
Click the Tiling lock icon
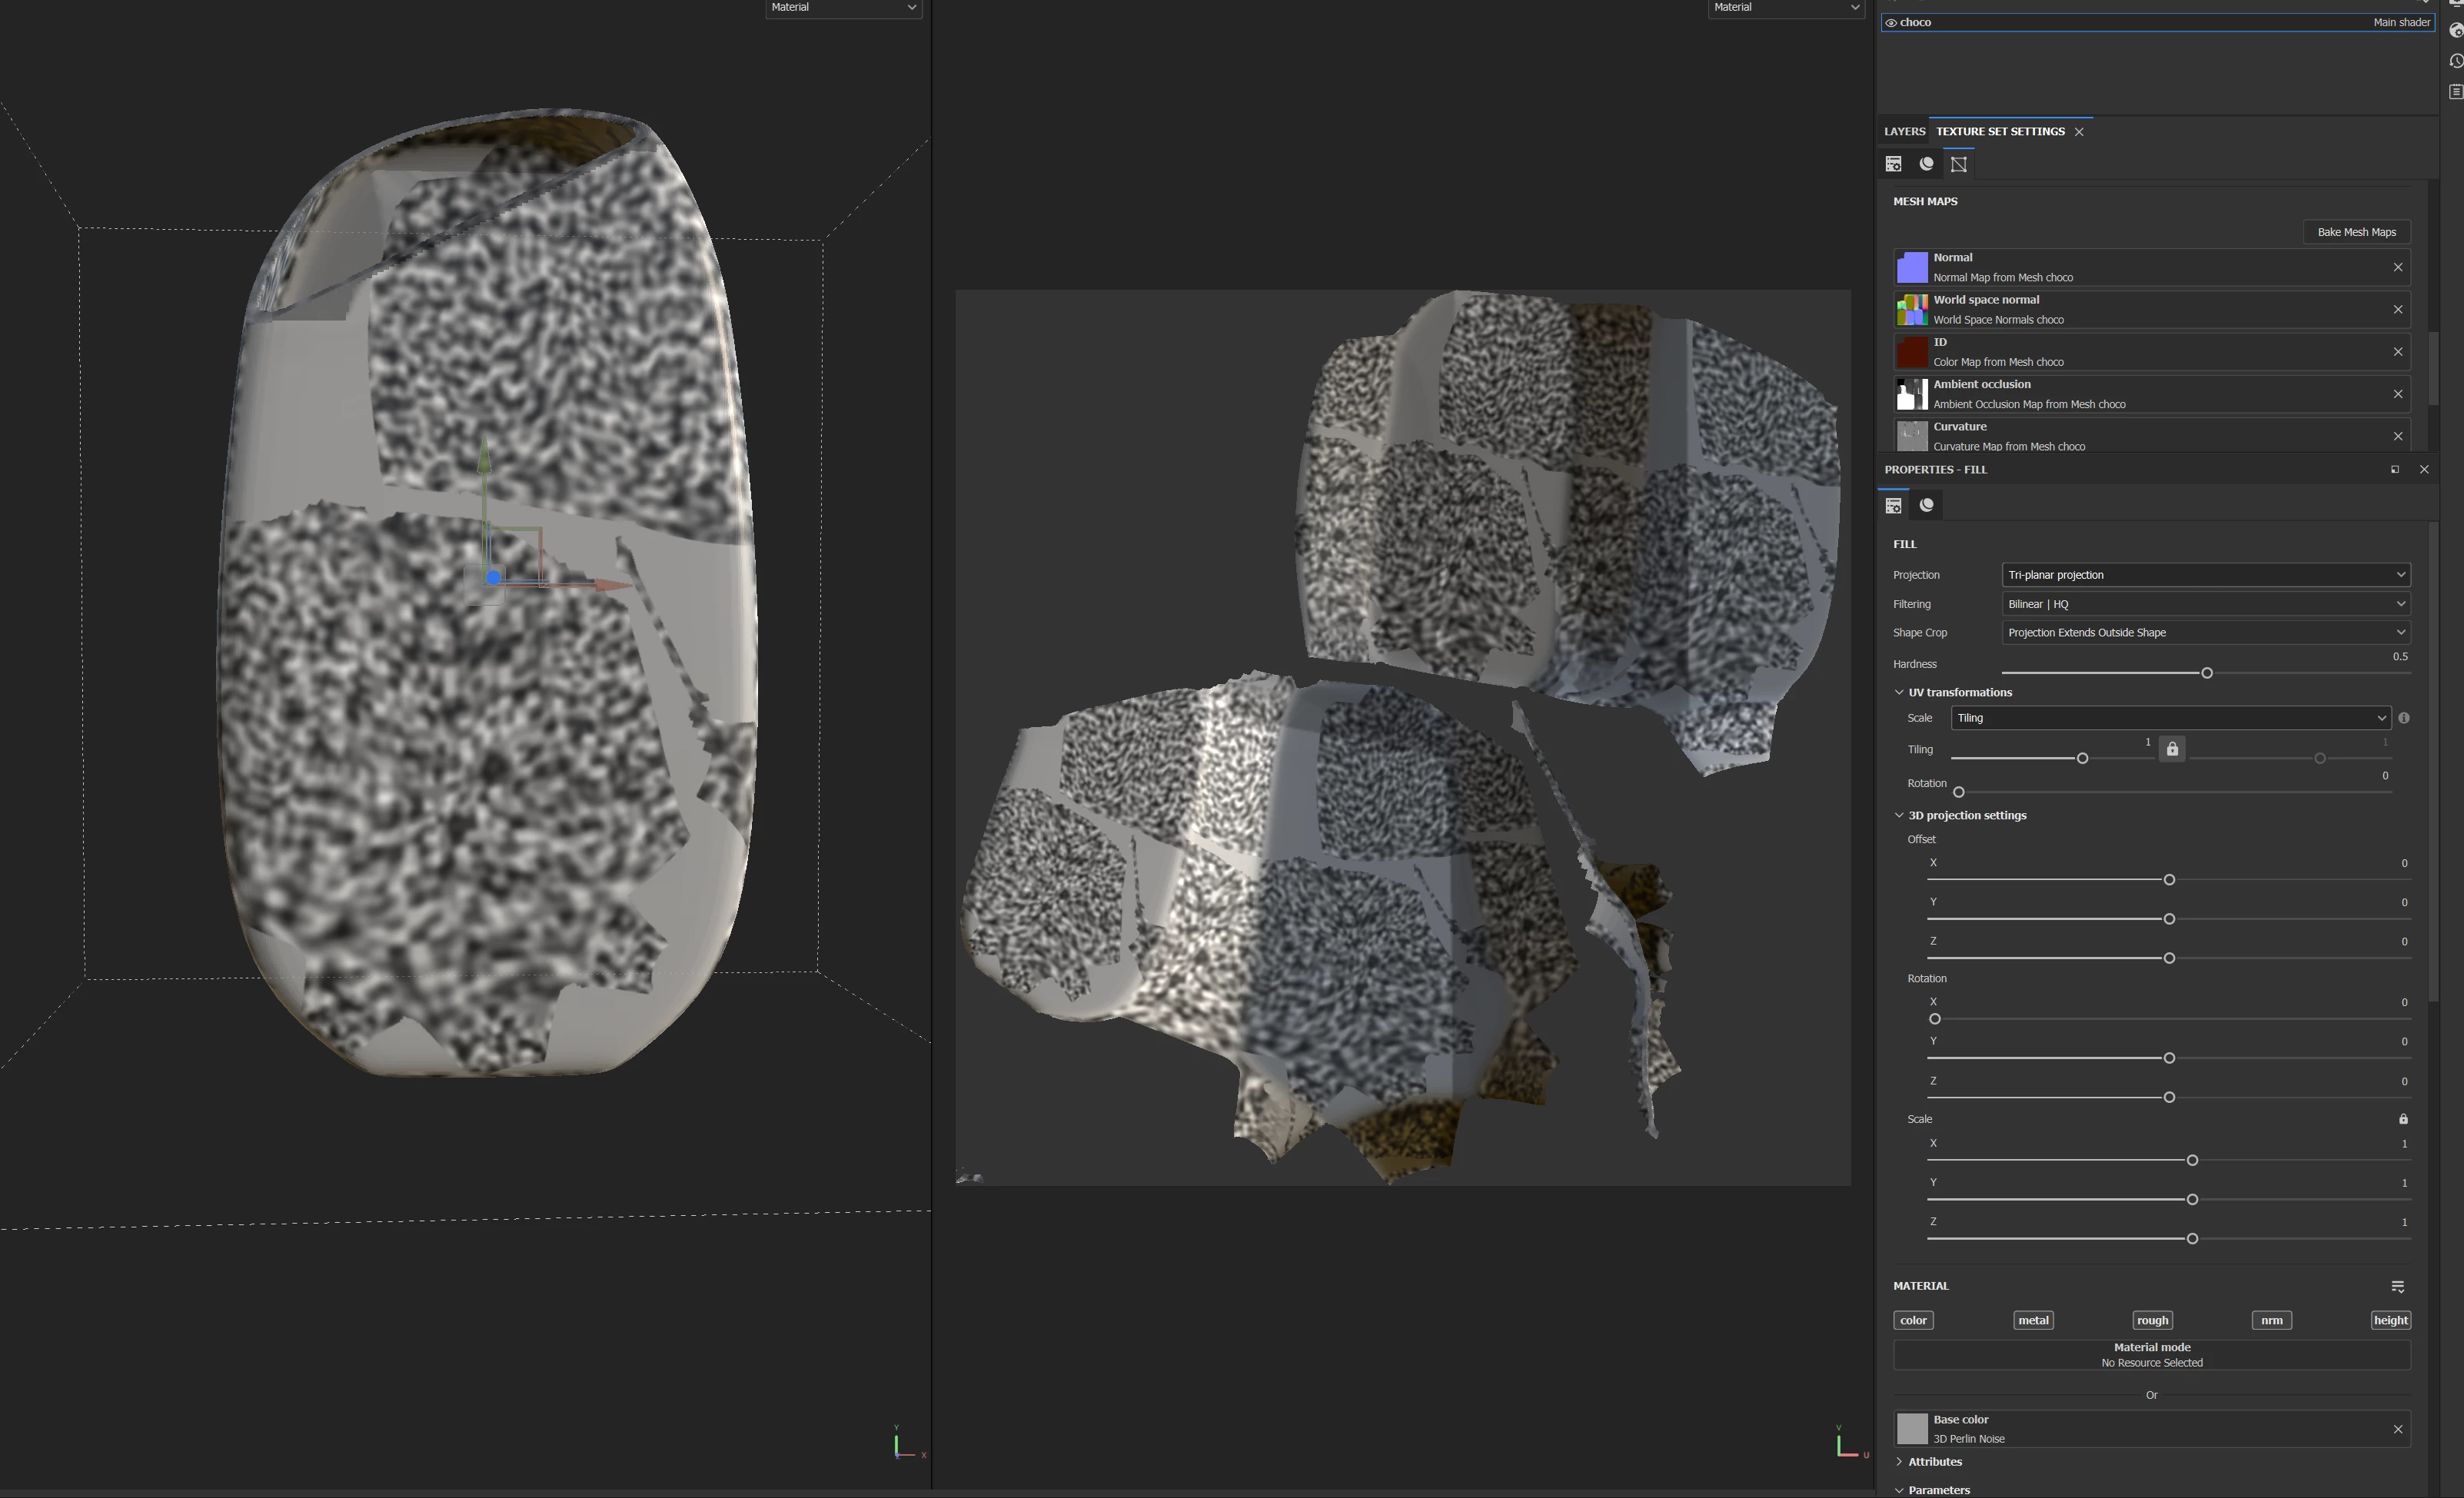[x=2171, y=749]
